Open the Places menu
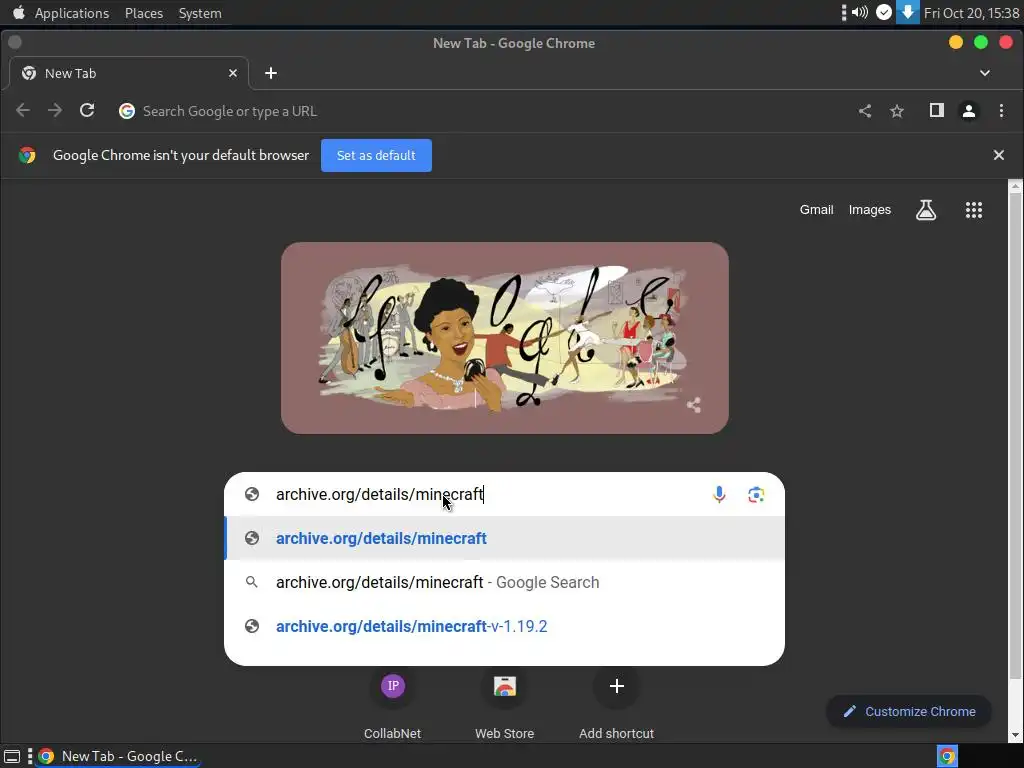 coord(144,13)
